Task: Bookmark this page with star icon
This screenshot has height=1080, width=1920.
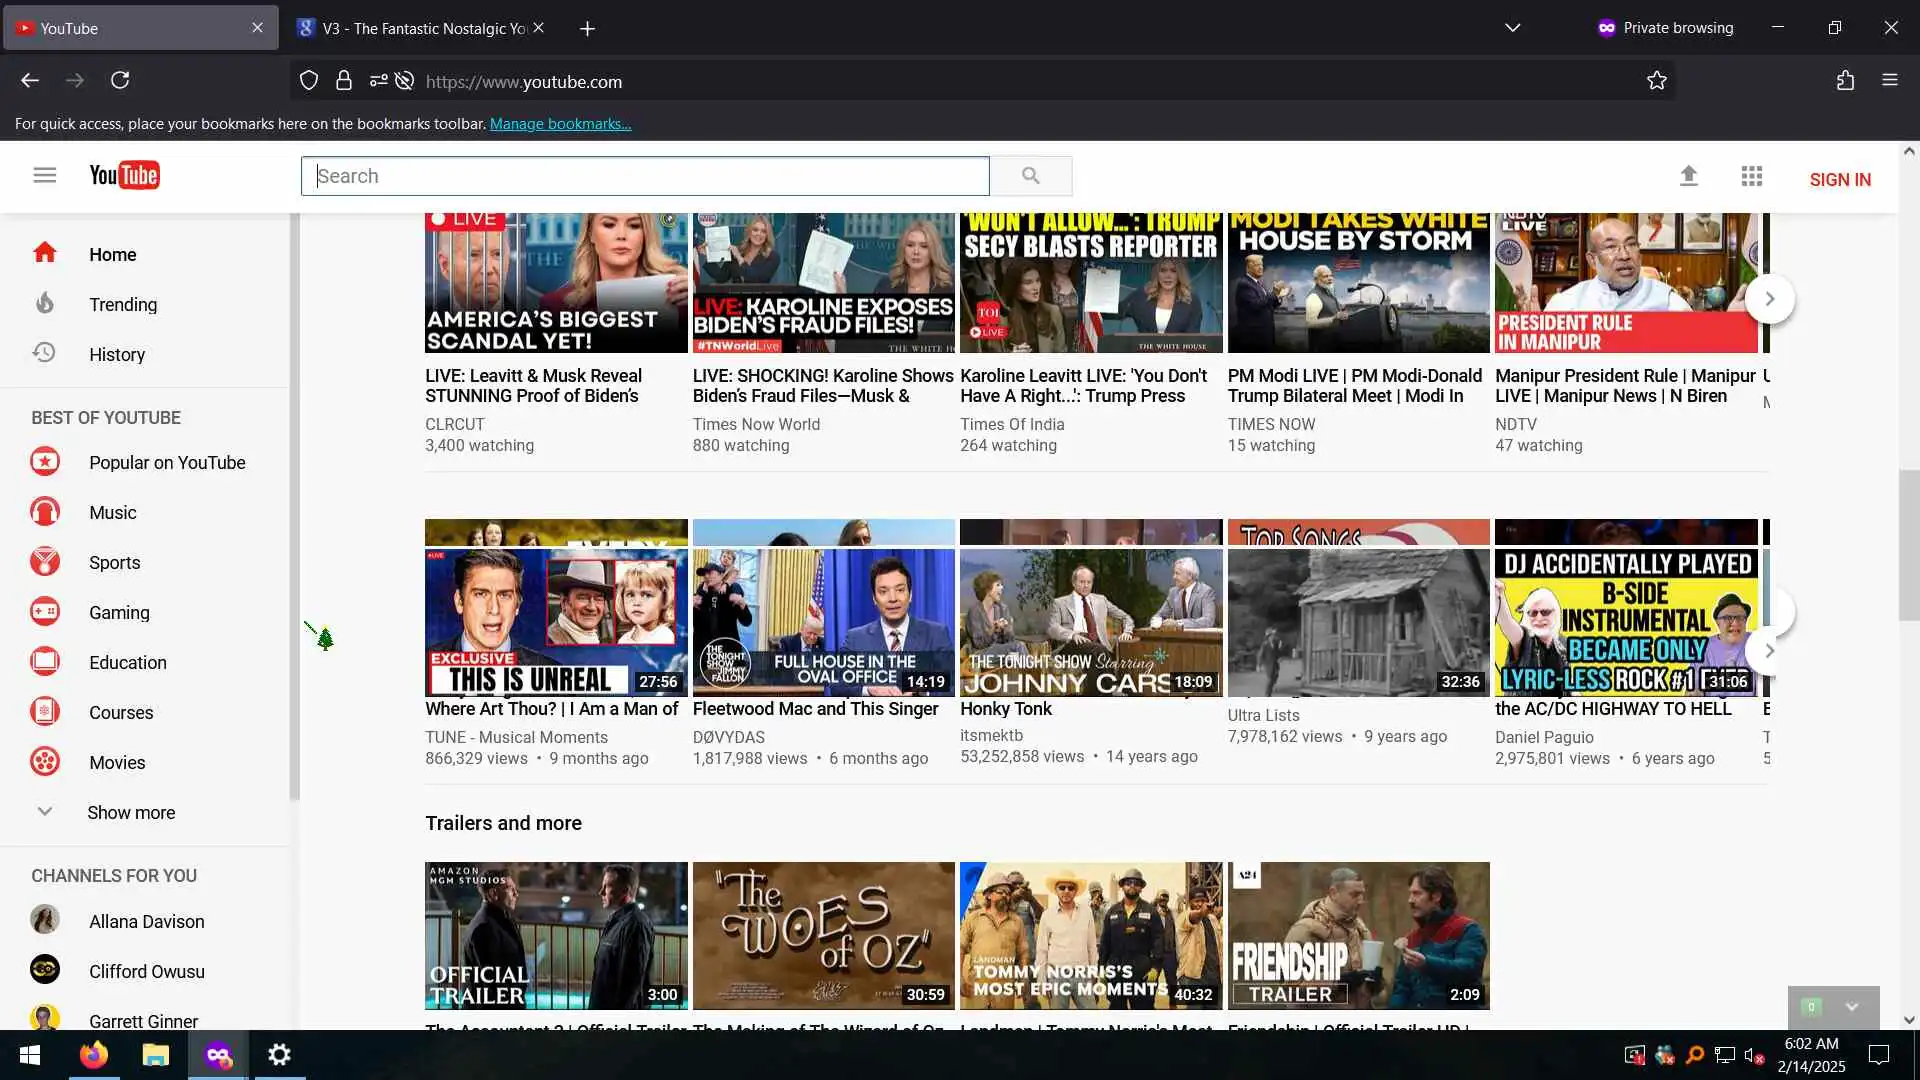Action: coord(1656,81)
